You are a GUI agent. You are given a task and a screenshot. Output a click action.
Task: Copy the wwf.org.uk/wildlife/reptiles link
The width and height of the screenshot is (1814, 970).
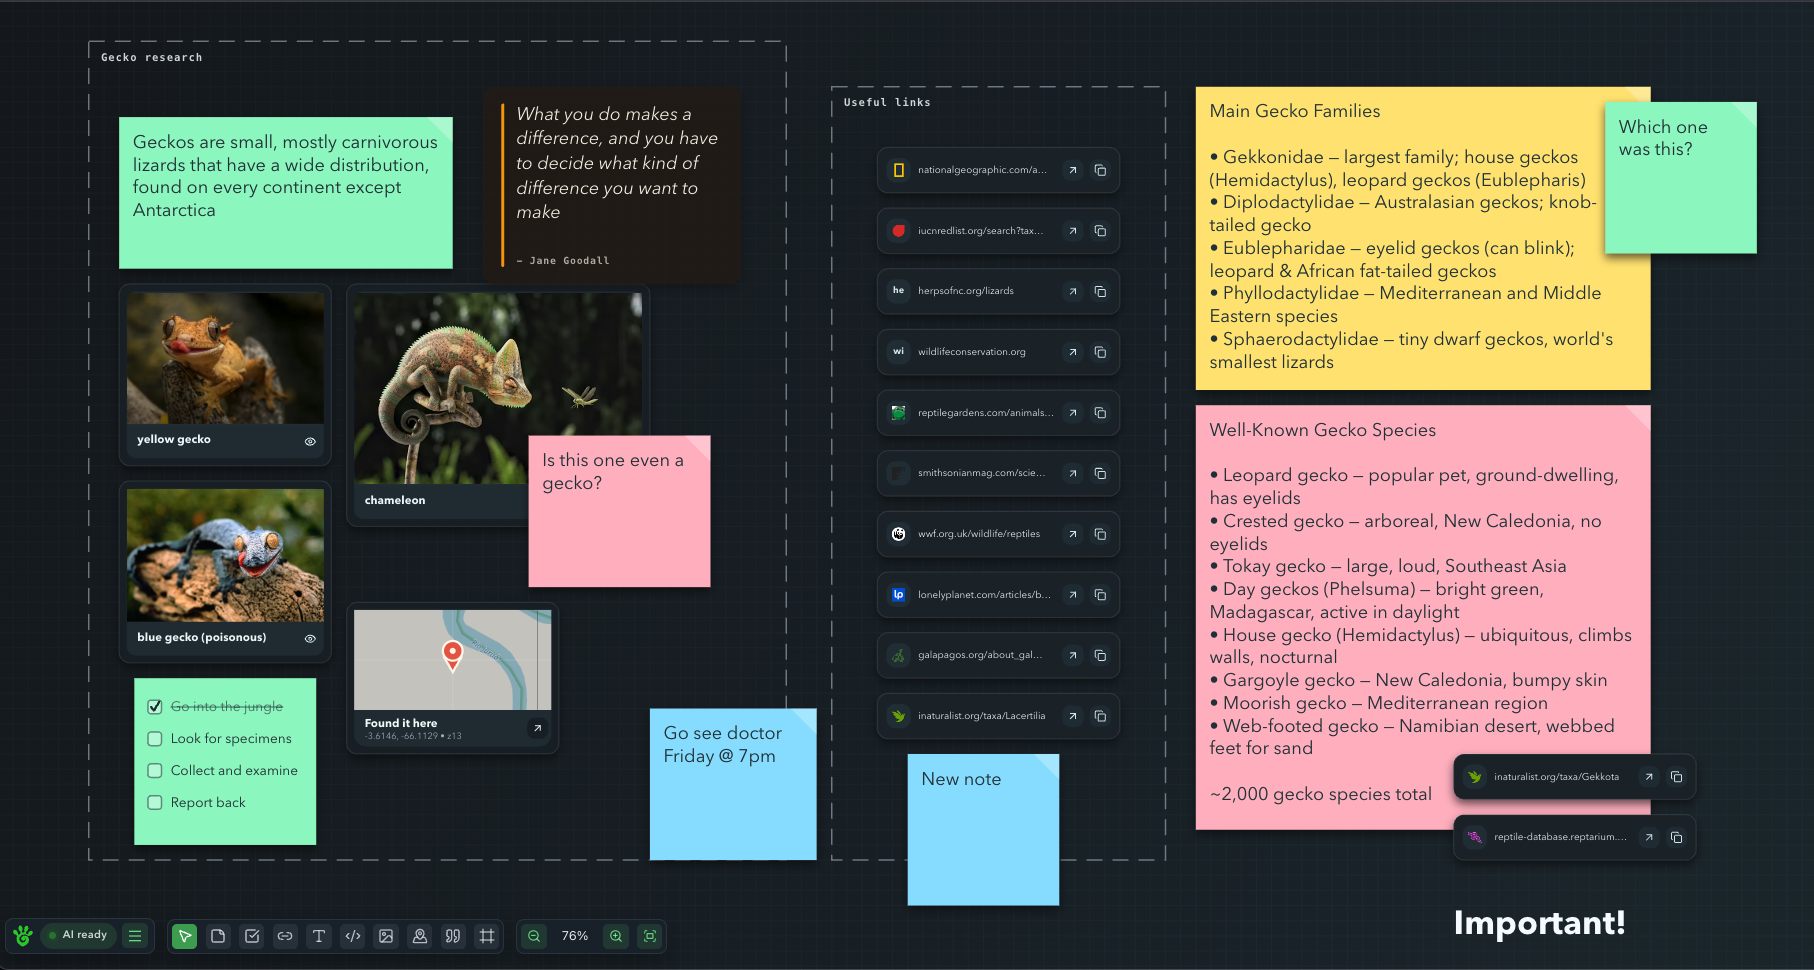click(1101, 534)
